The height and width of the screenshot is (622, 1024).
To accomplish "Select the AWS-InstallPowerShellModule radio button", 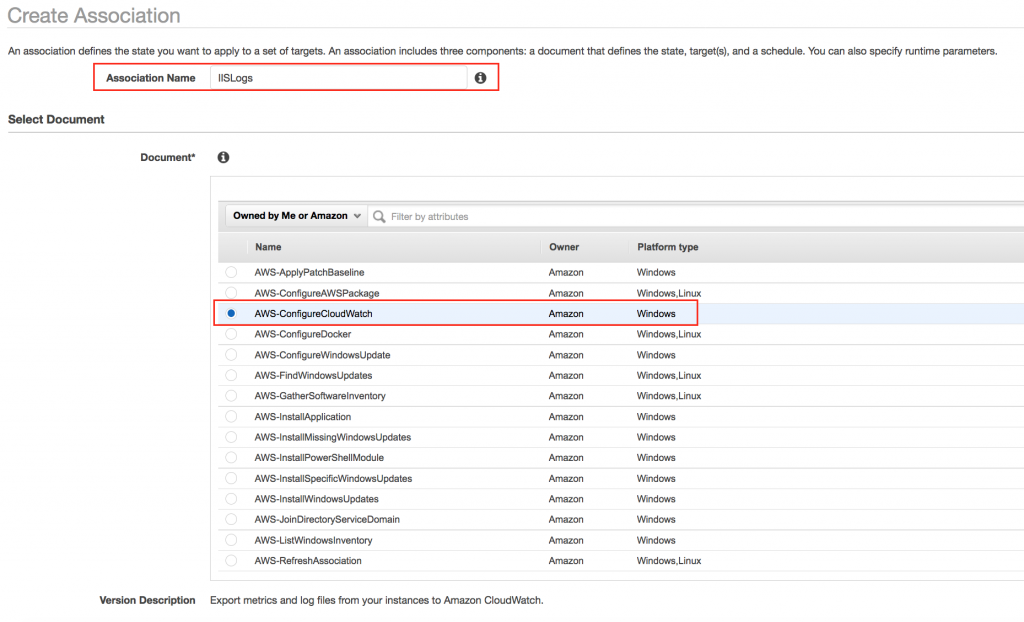I will point(231,457).
